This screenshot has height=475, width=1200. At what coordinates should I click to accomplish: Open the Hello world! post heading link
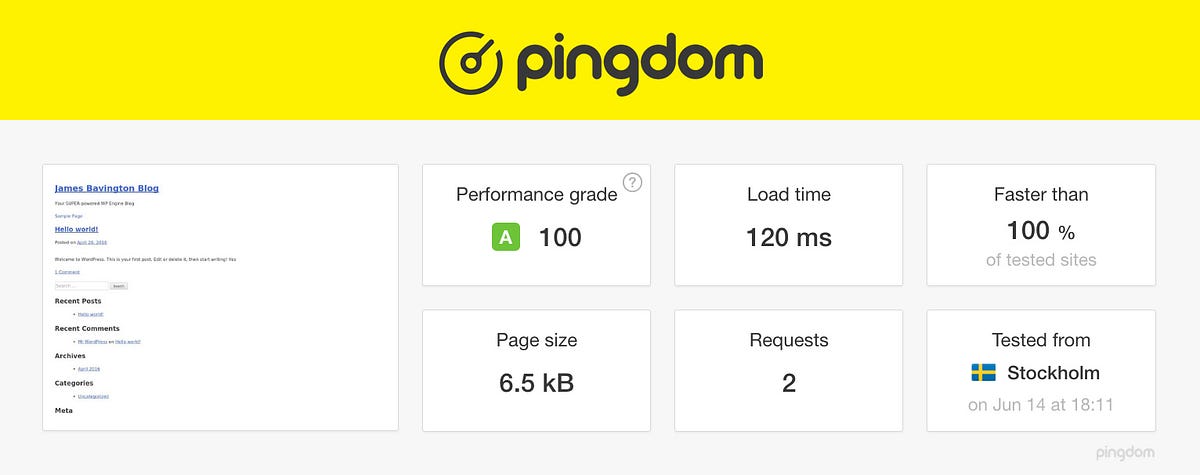pyautogui.click(x=76, y=229)
